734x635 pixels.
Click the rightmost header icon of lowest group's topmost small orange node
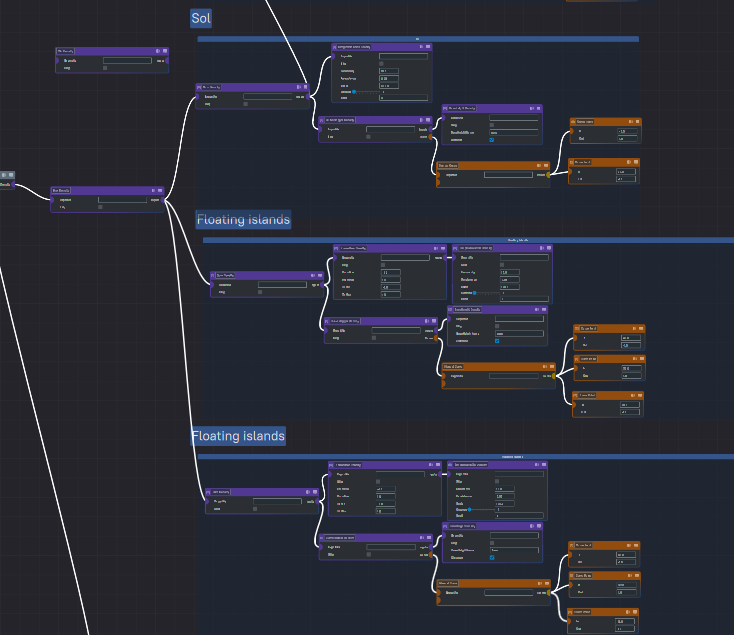636,545
